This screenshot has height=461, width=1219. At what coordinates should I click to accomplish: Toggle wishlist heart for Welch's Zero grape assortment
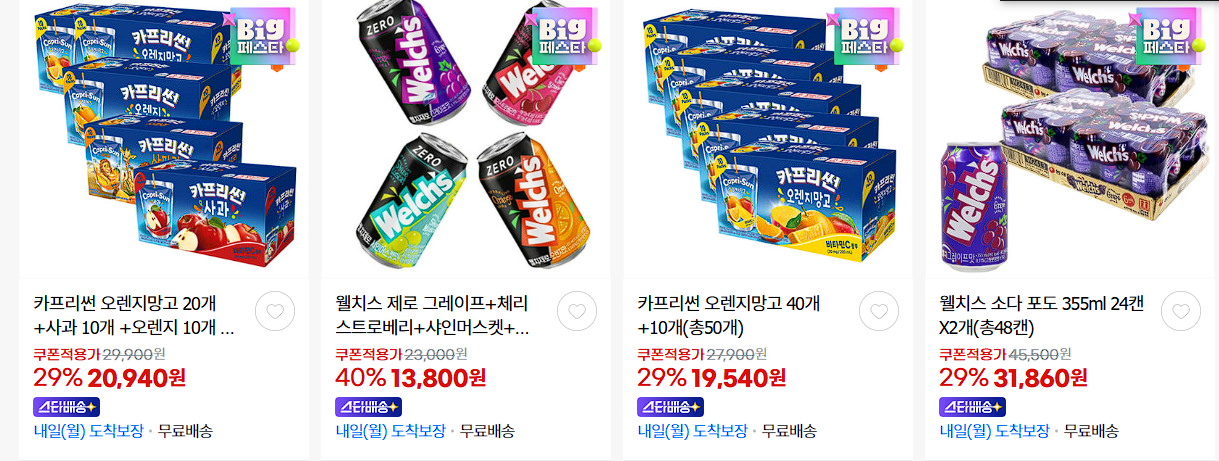coord(577,312)
